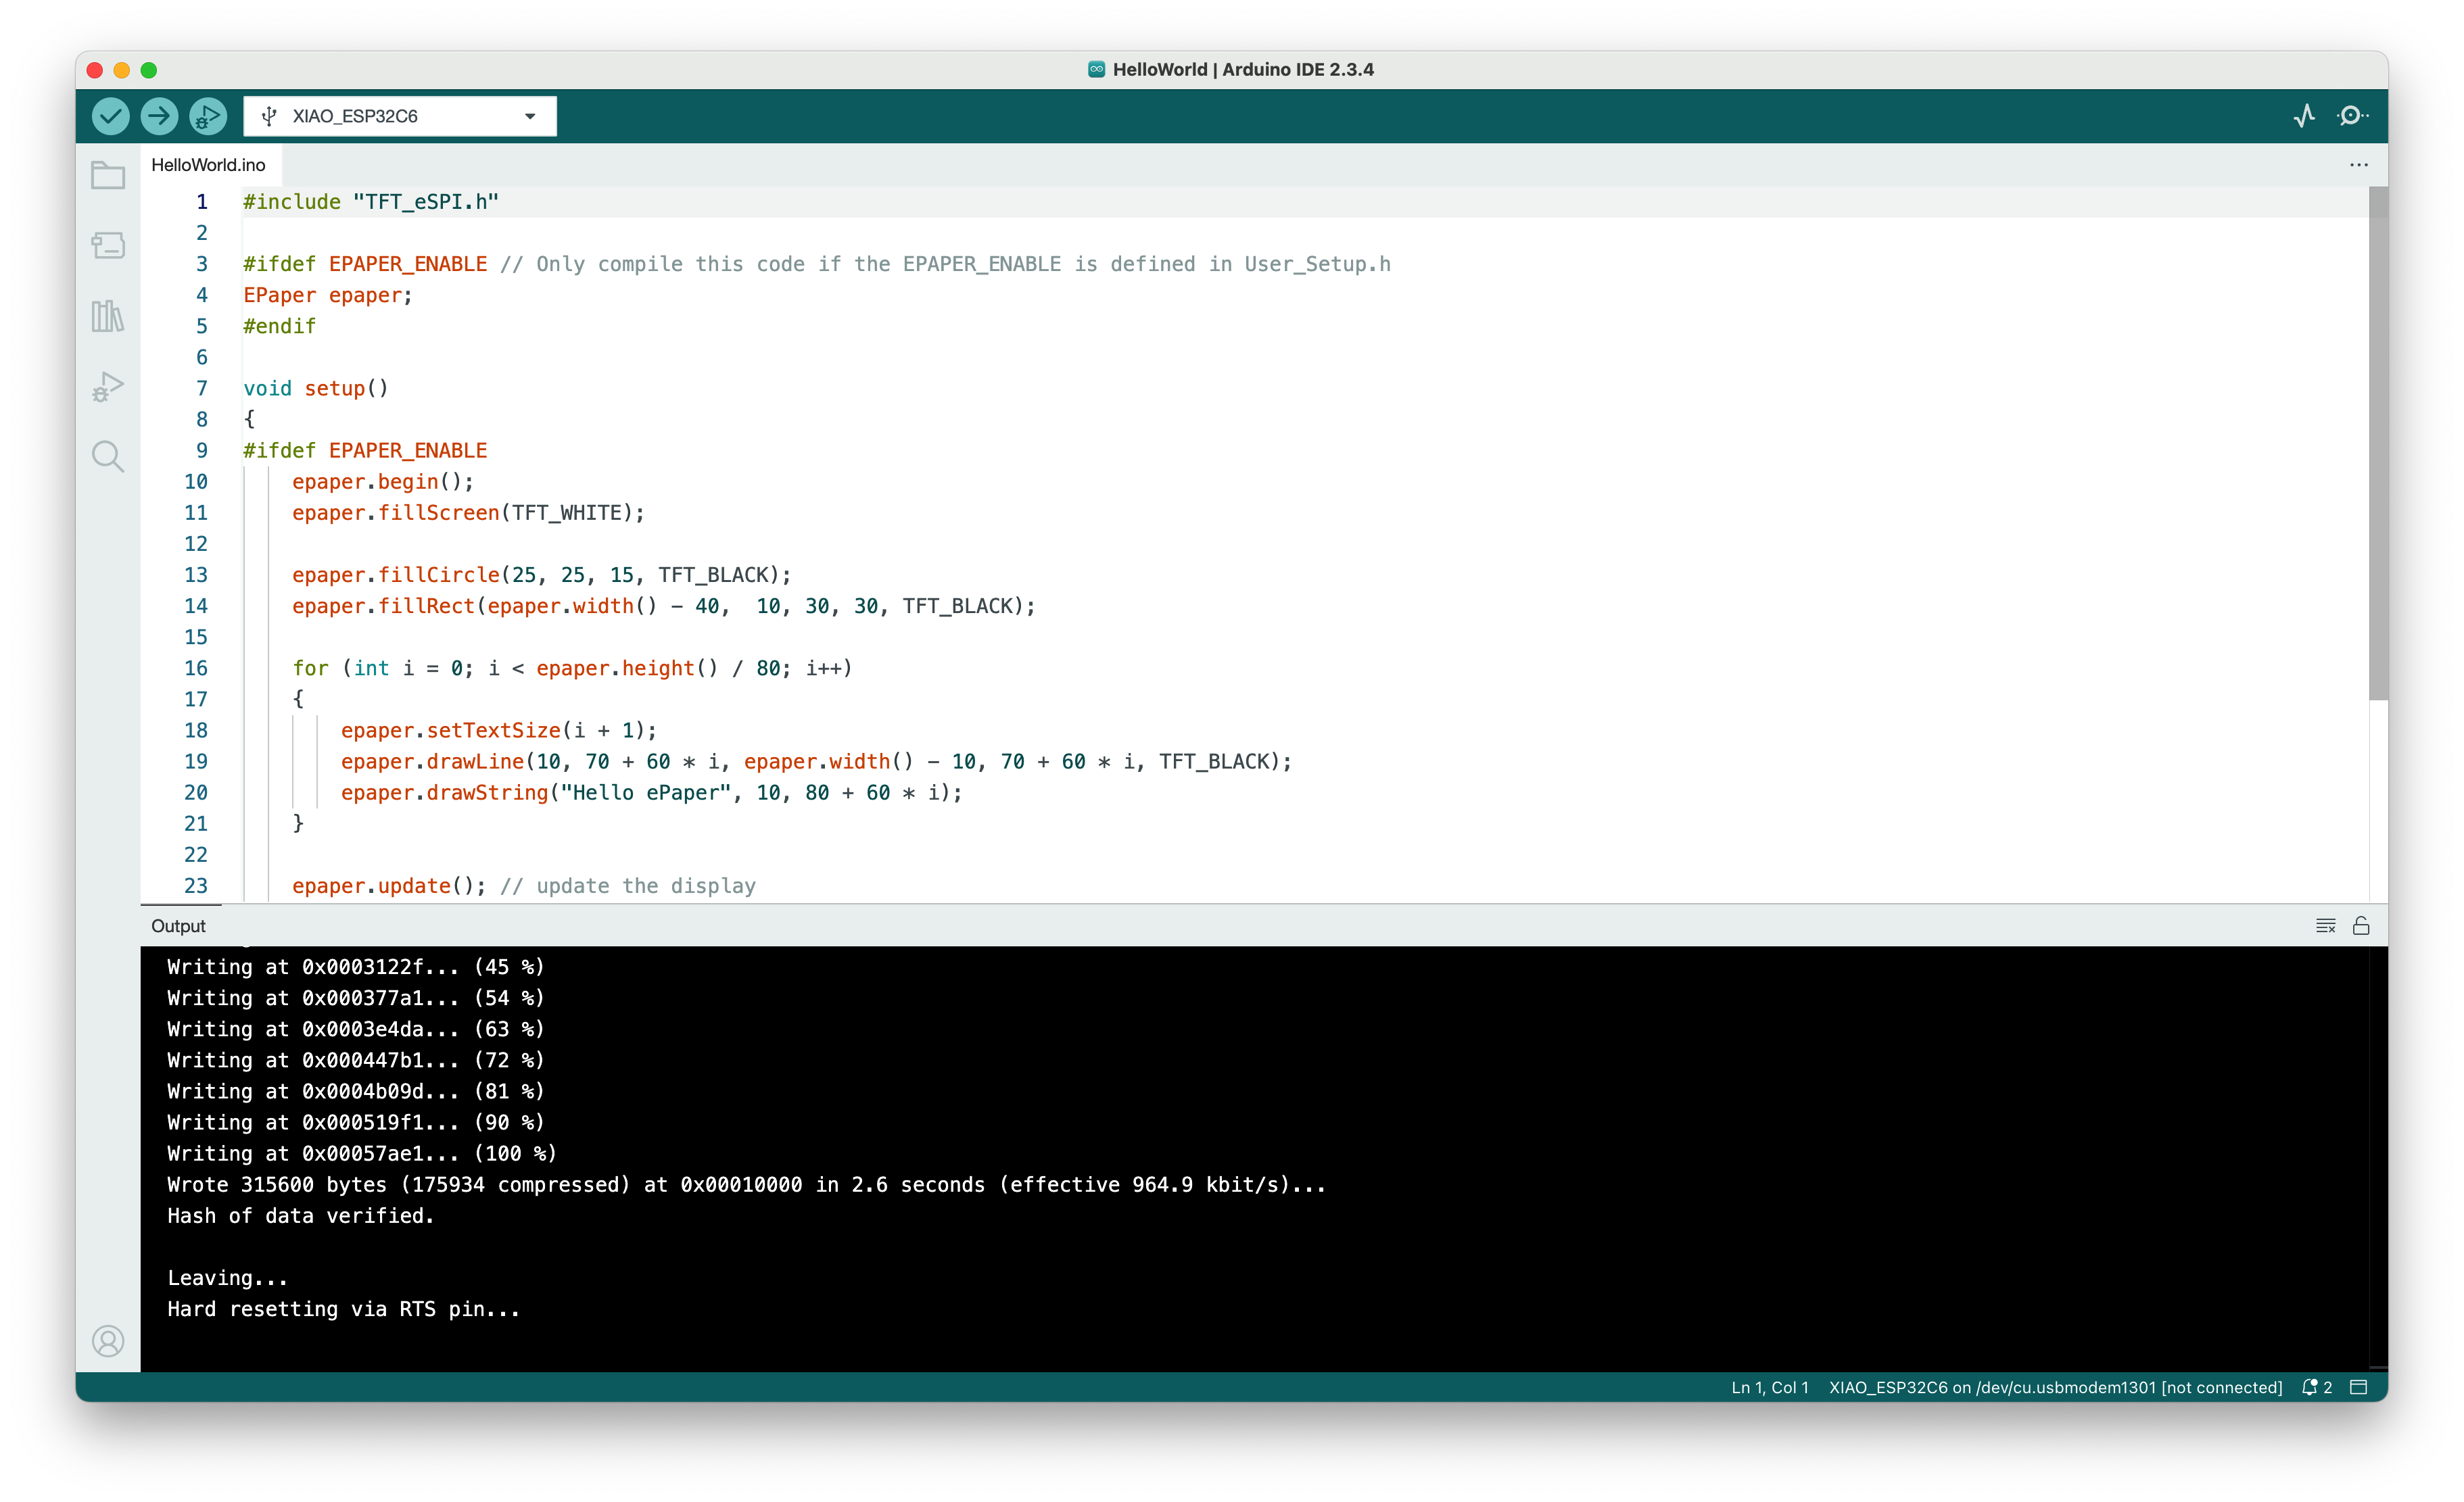2464x1502 pixels.
Task: Click on 'void setup()' code line
Action: coord(316,388)
